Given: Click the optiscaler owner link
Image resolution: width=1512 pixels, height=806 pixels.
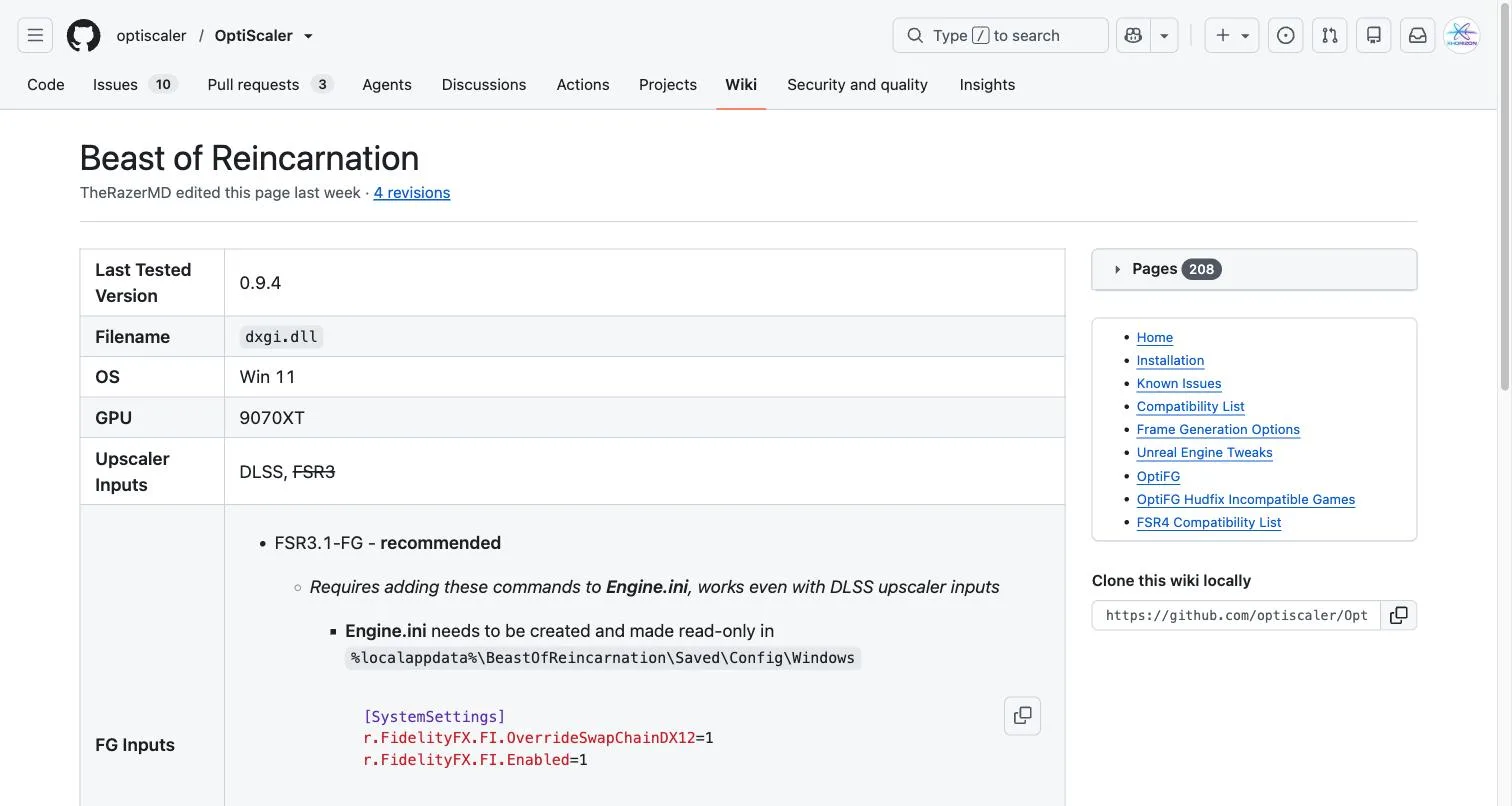Looking at the screenshot, I should tap(151, 35).
